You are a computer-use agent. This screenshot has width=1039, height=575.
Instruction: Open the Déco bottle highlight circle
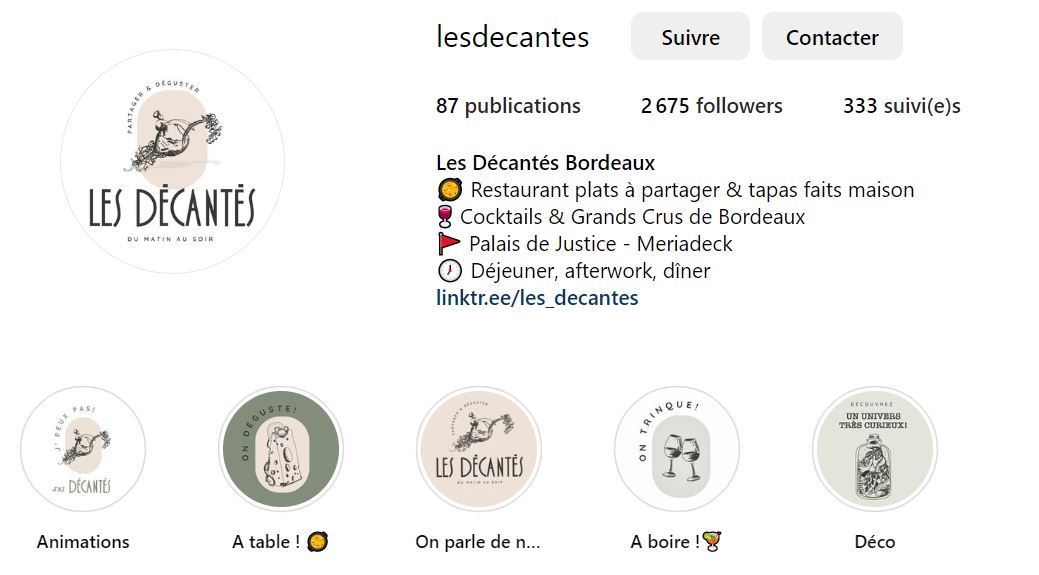875,449
